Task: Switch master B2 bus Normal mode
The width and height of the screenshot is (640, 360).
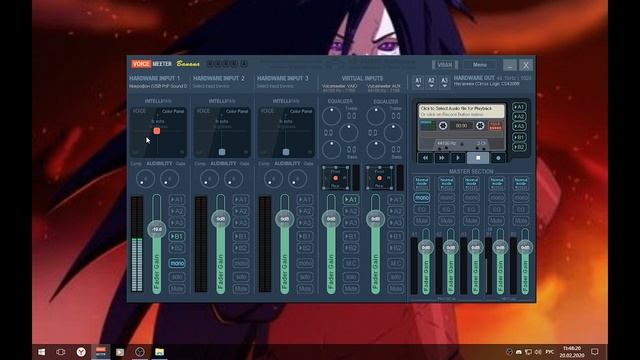Action: click(521, 182)
